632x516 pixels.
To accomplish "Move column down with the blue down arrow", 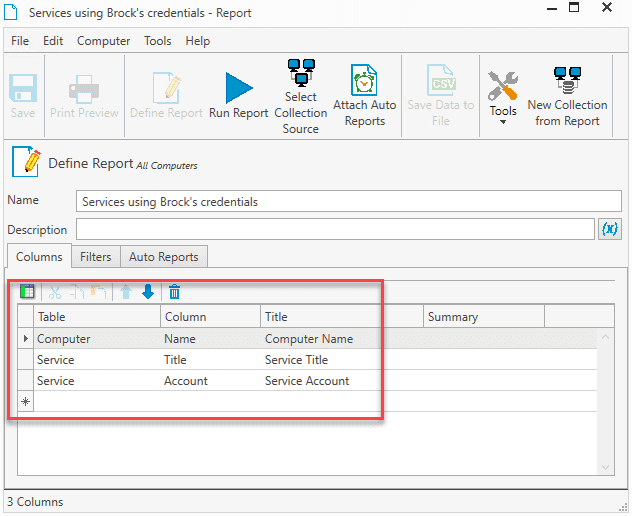I will (148, 292).
